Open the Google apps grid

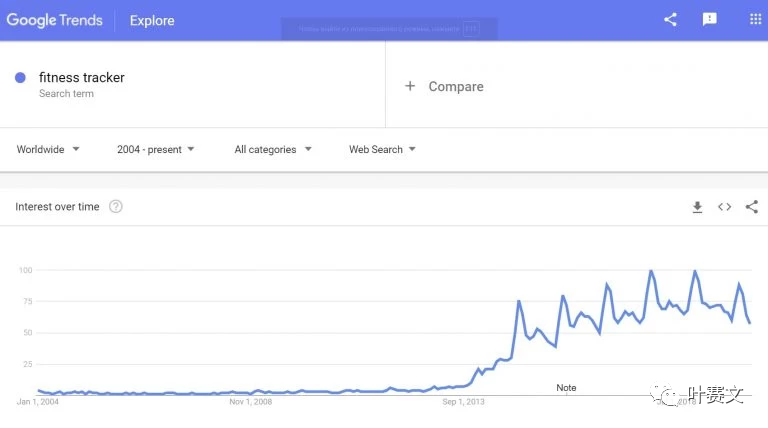(x=755, y=20)
